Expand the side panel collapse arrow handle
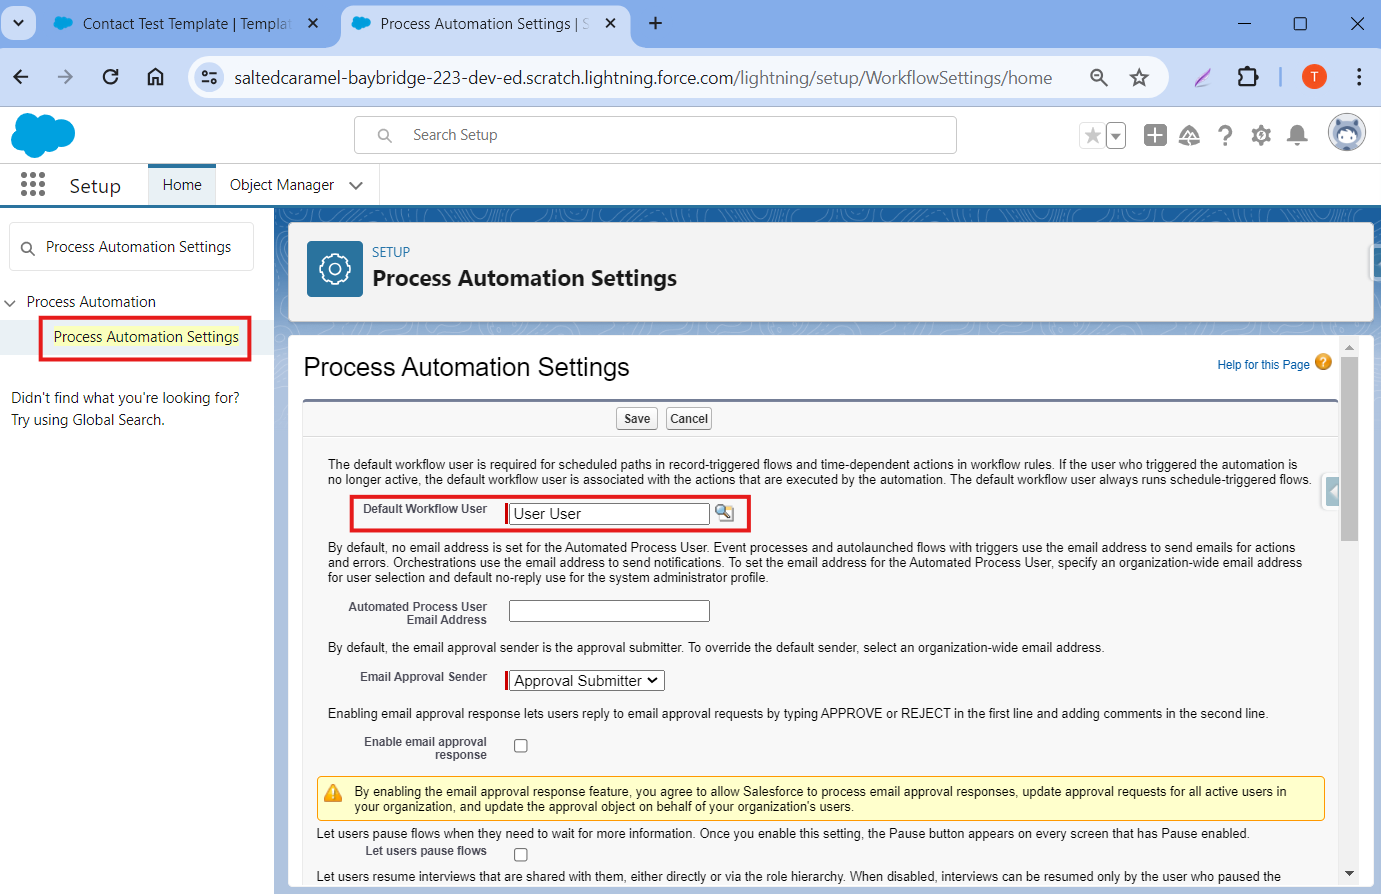The height and width of the screenshot is (894, 1381). click(x=1332, y=492)
